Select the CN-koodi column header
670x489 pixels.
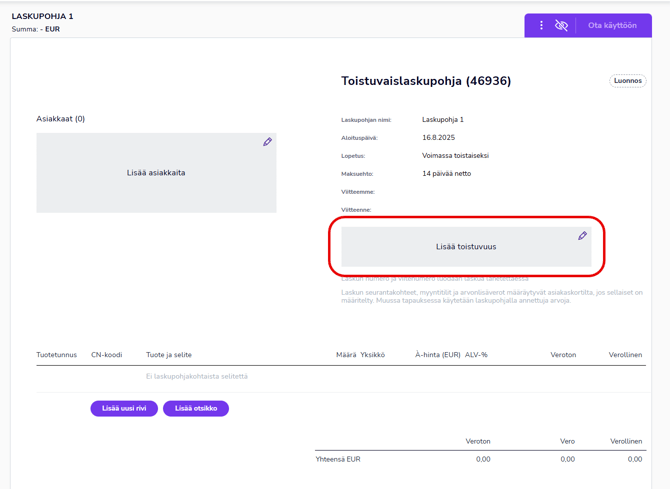(x=106, y=355)
